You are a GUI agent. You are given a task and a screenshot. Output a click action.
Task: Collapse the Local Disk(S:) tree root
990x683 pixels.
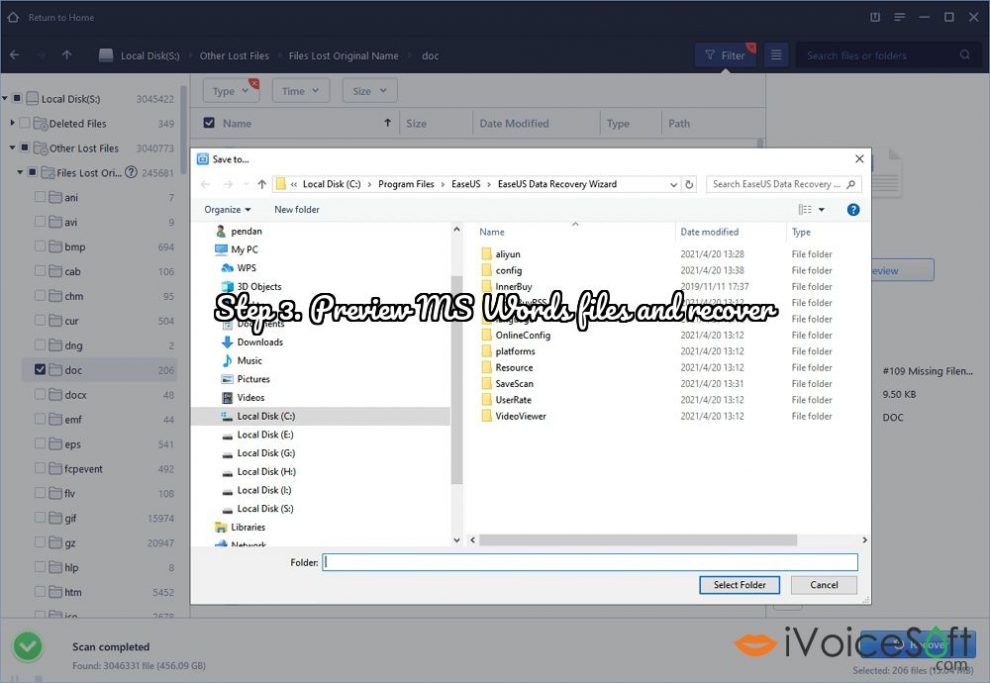click(5, 98)
